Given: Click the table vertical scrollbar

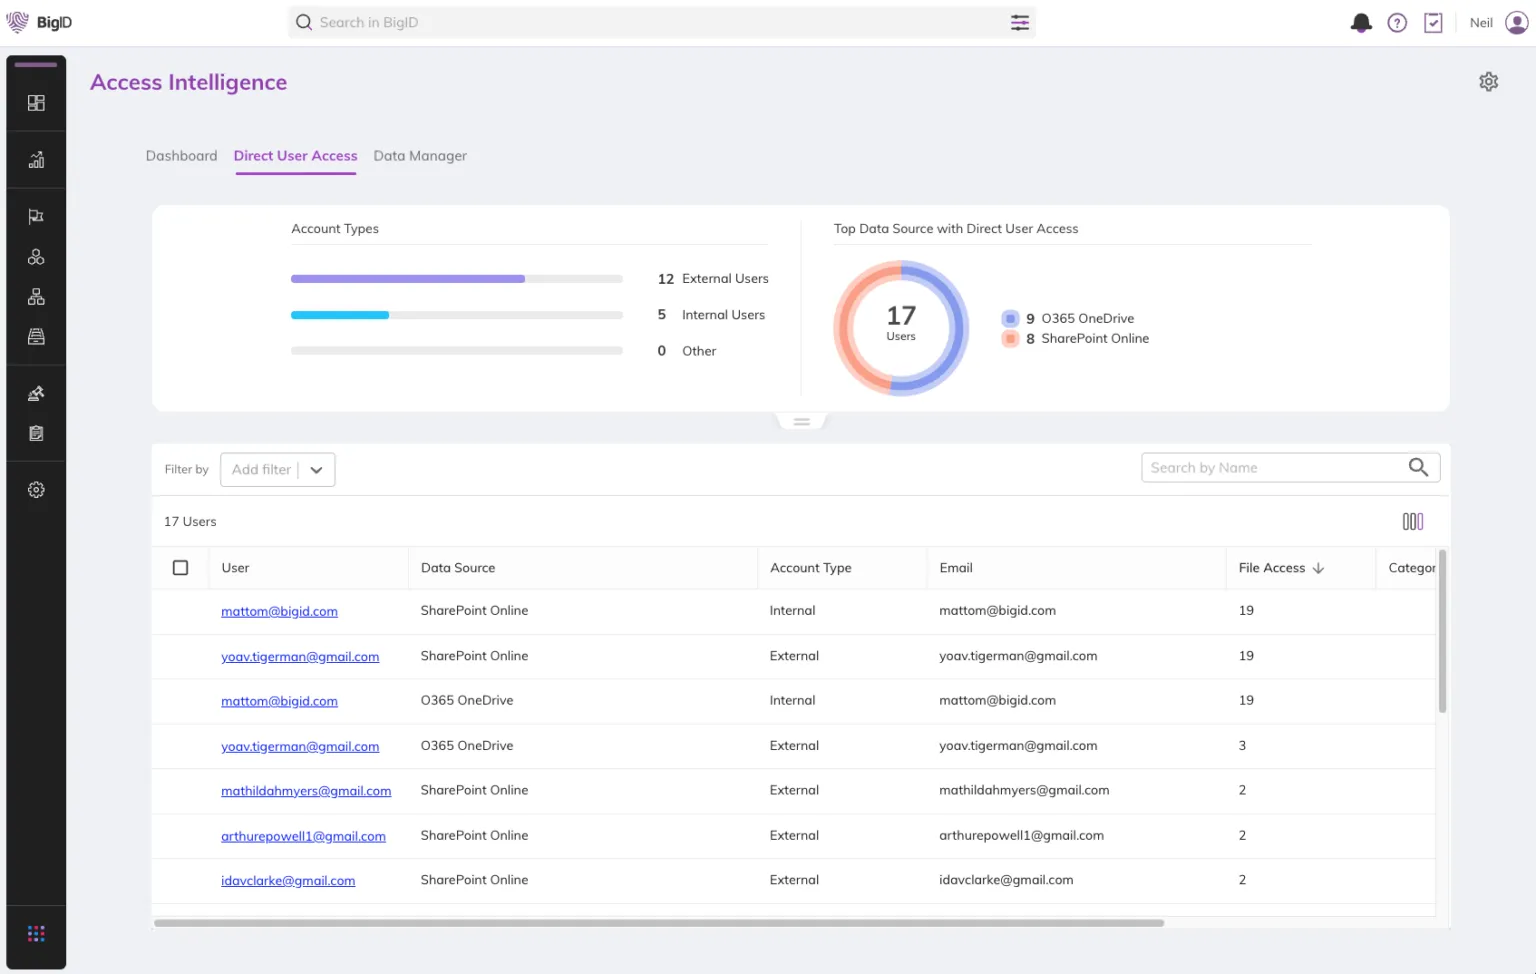Looking at the screenshot, I should click(x=1442, y=631).
